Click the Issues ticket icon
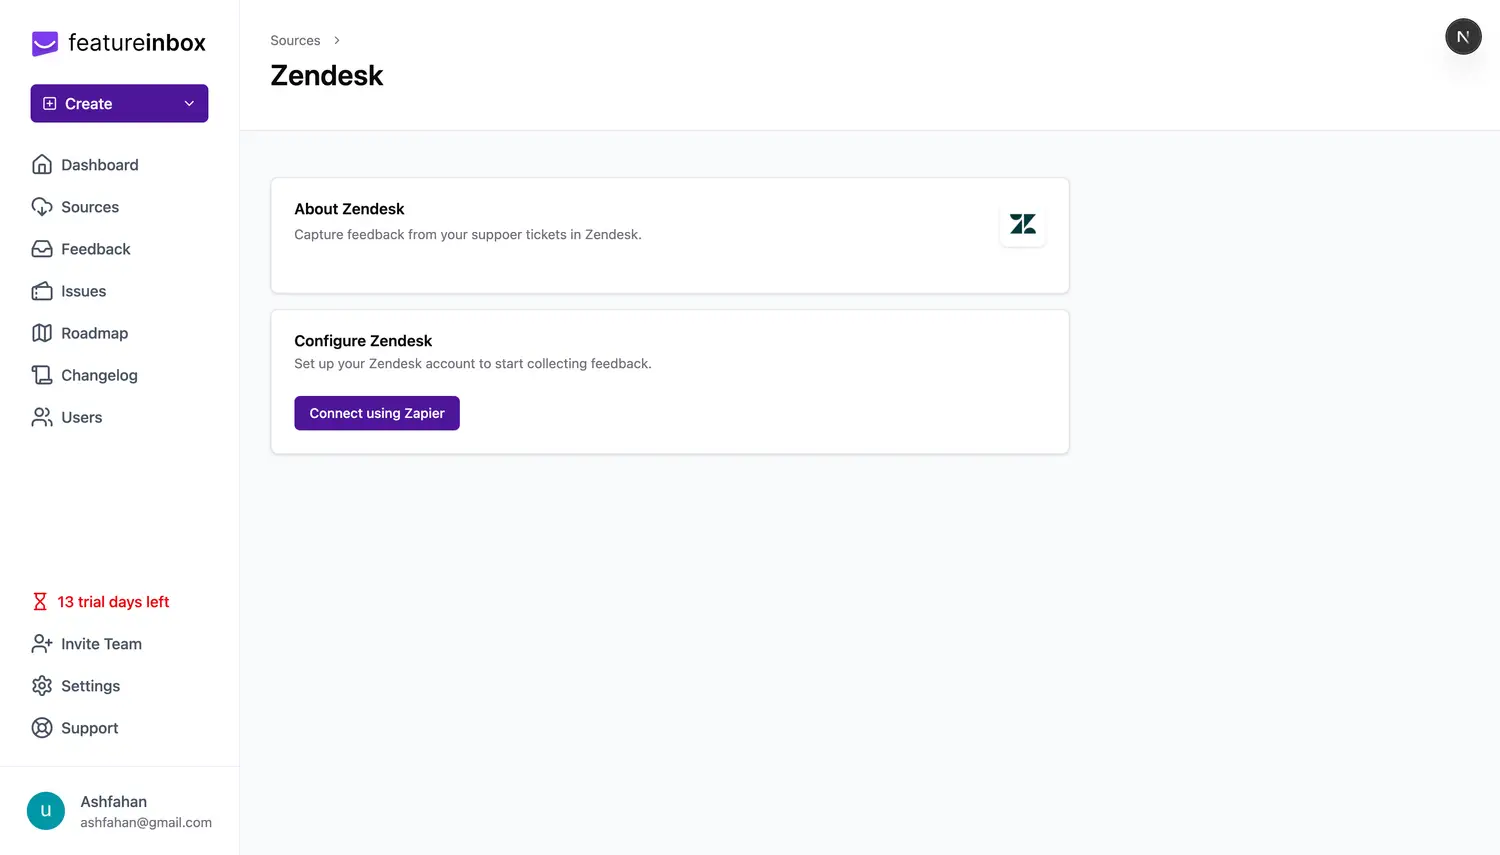 click(x=42, y=291)
